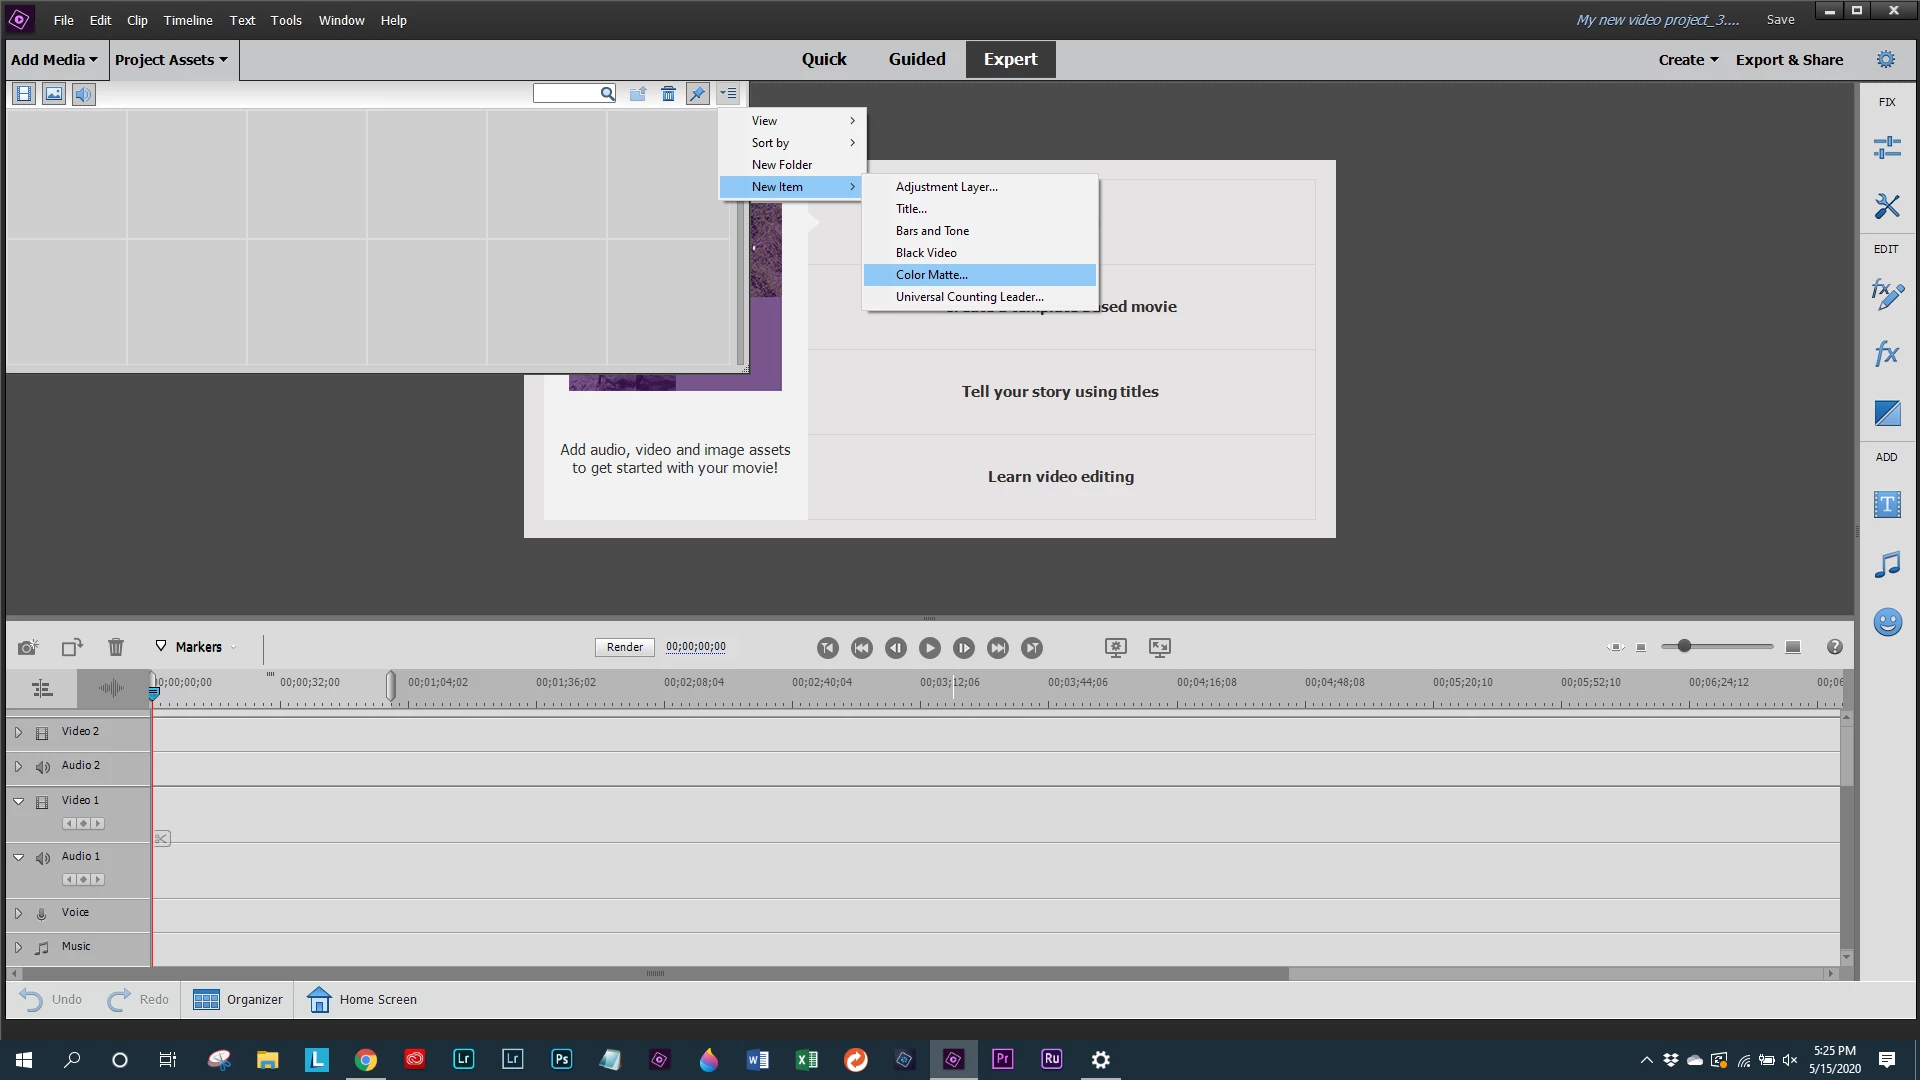Open the Graphics smiley panel
The width and height of the screenshot is (1920, 1080).
coord(1886,622)
